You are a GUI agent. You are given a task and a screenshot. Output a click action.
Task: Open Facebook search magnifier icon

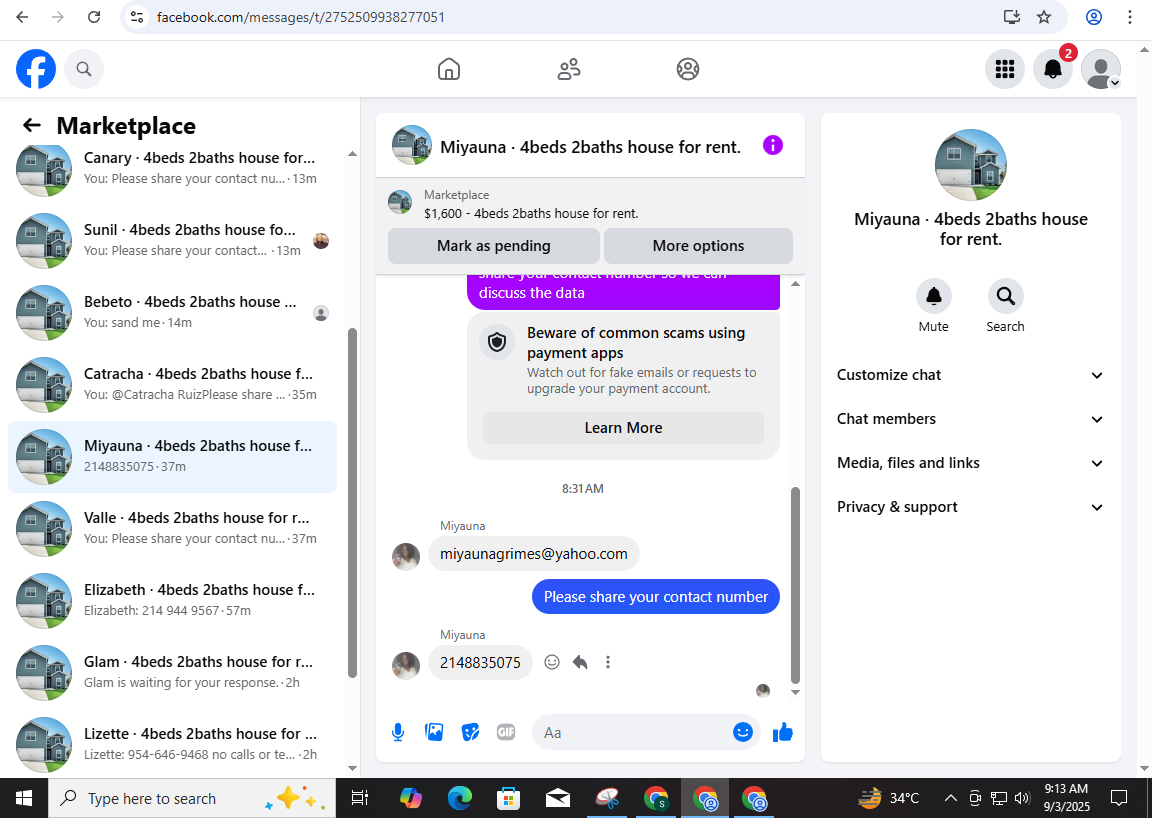click(x=84, y=69)
